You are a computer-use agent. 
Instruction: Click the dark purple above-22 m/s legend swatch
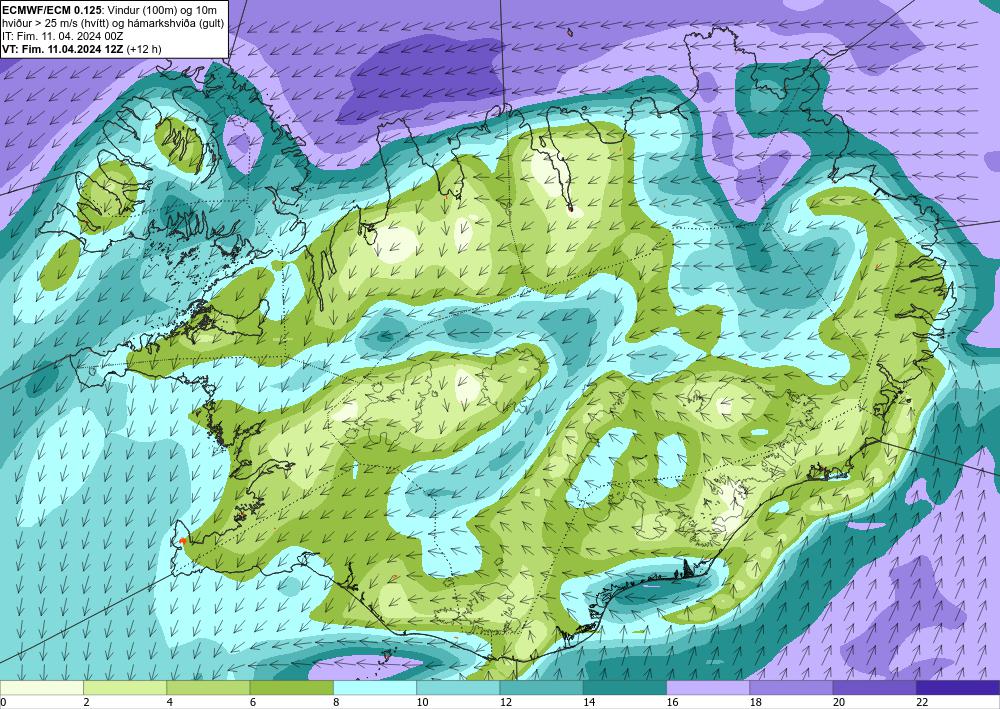coord(958,688)
